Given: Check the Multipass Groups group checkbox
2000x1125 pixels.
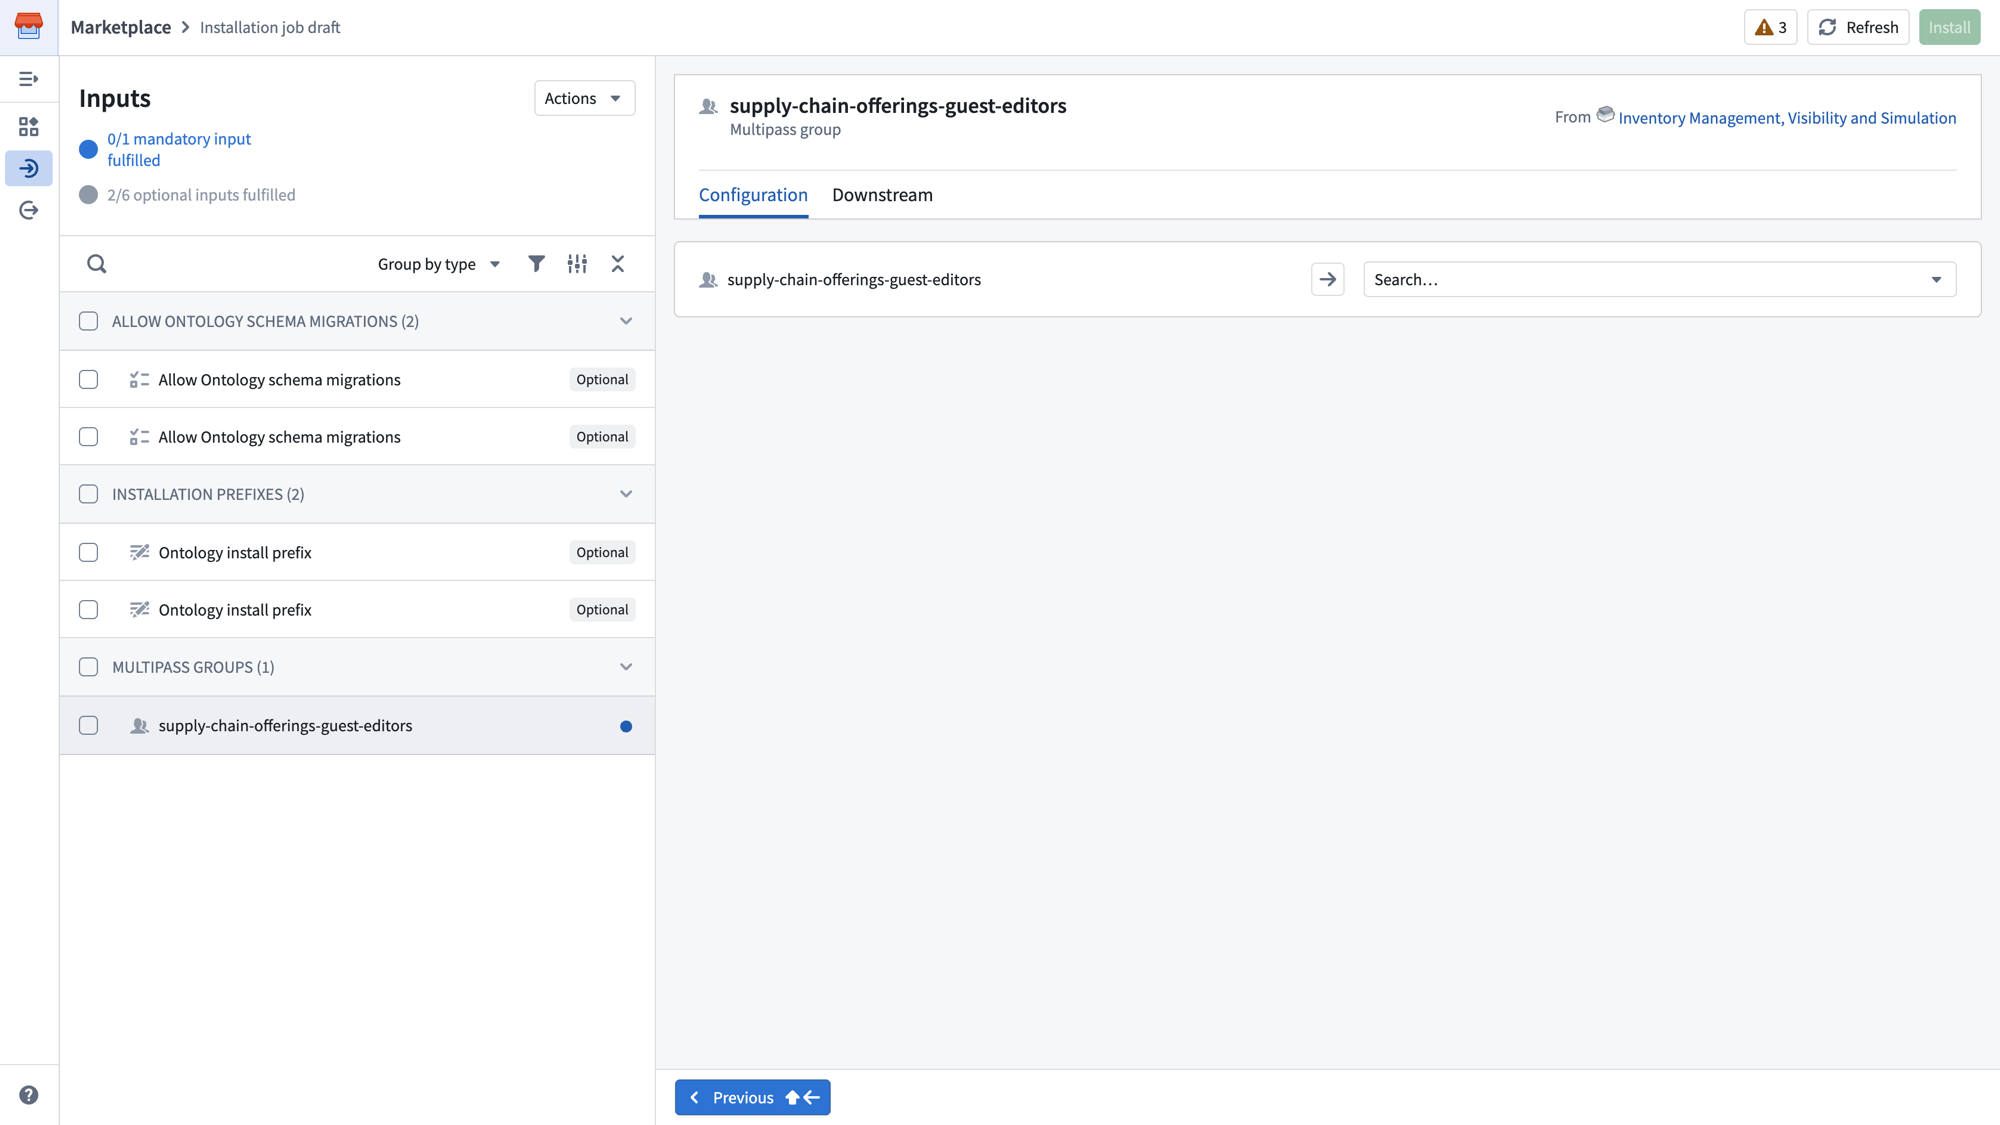Looking at the screenshot, I should point(89,667).
